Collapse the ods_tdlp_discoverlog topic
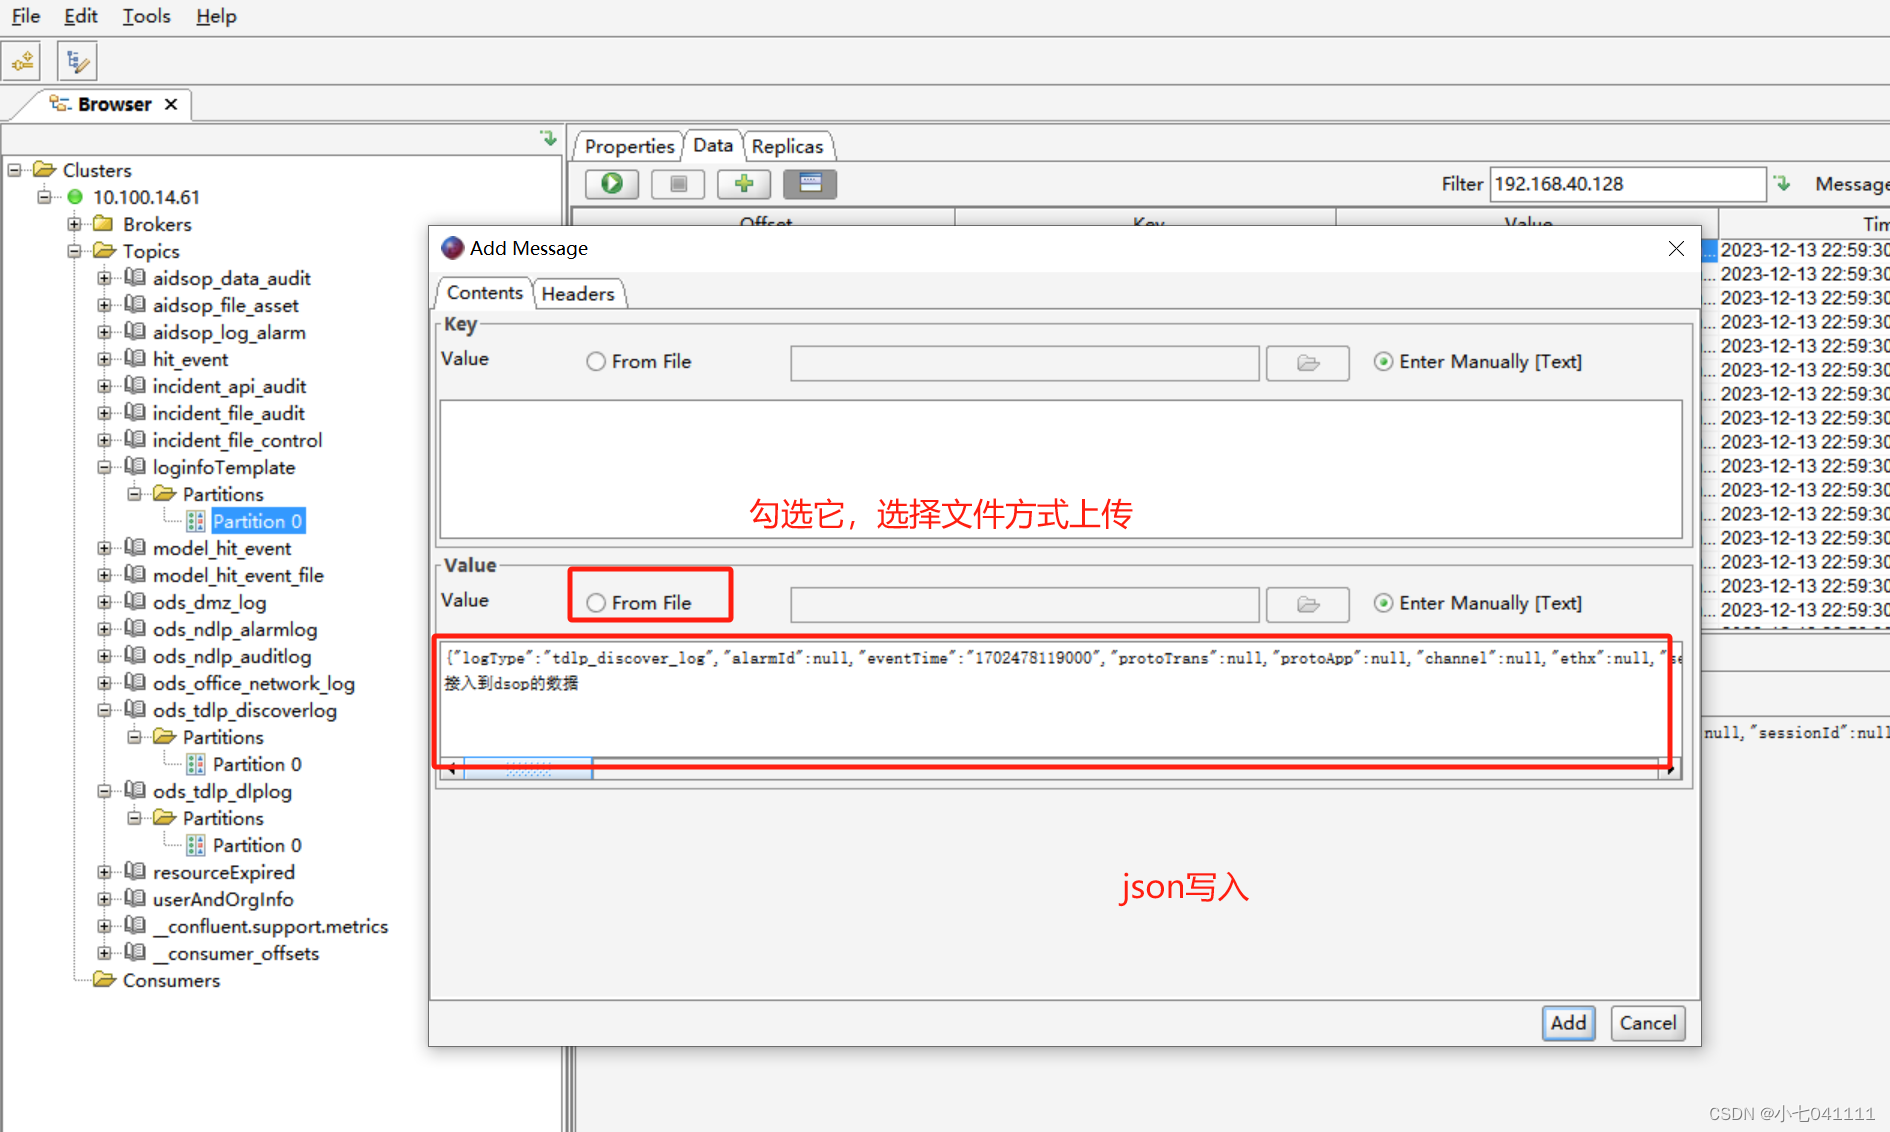 pyautogui.click(x=105, y=710)
